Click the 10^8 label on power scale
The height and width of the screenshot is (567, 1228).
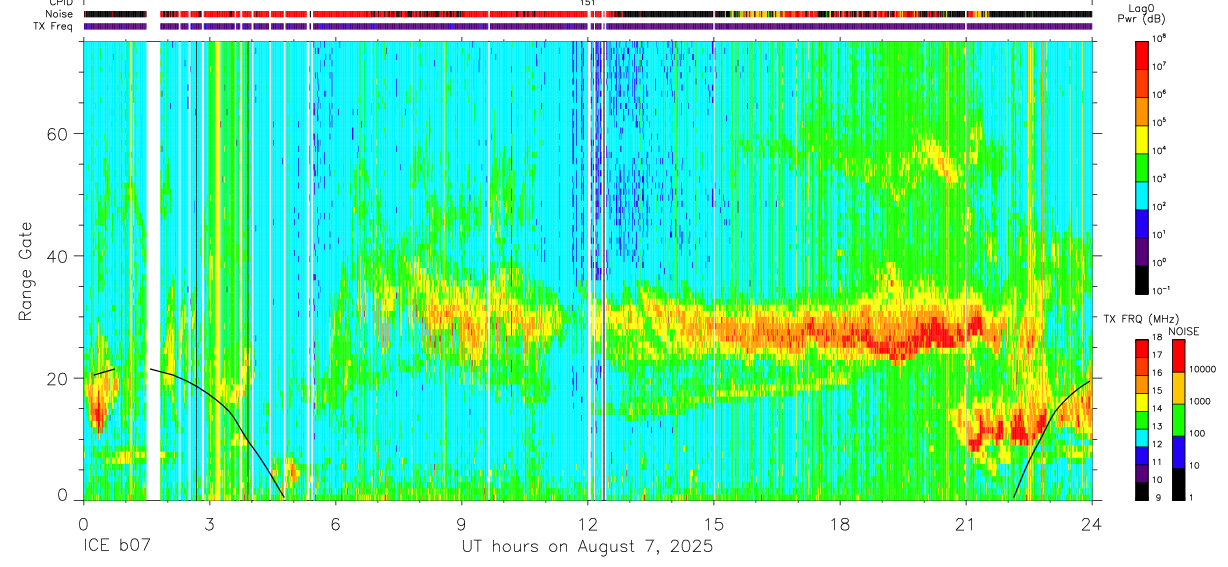point(1160,38)
